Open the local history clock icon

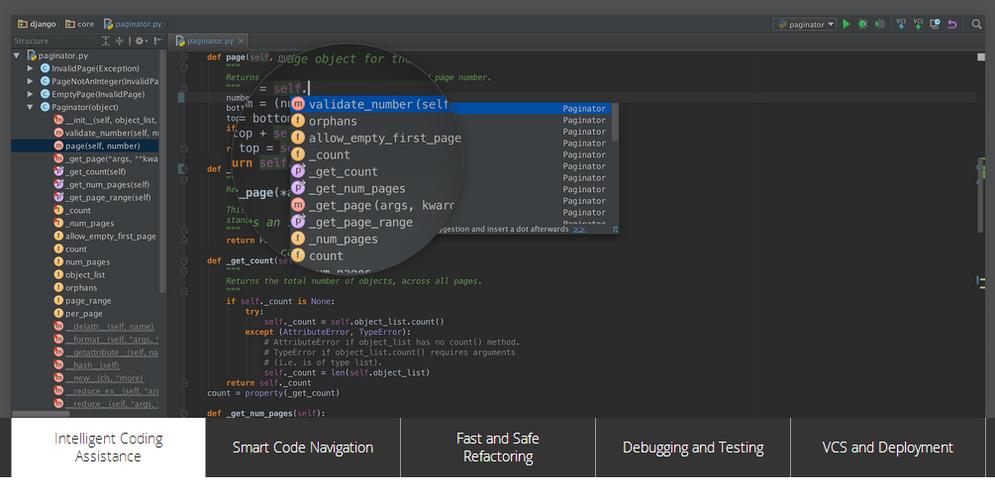935,24
